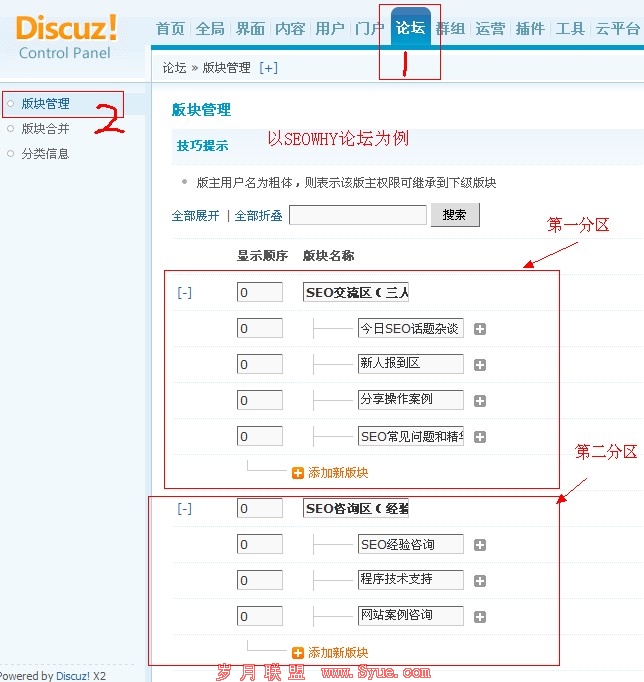Click plus icon beside 今日SEO话题杂谈 board
This screenshot has height=682, width=644.
(x=480, y=329)
